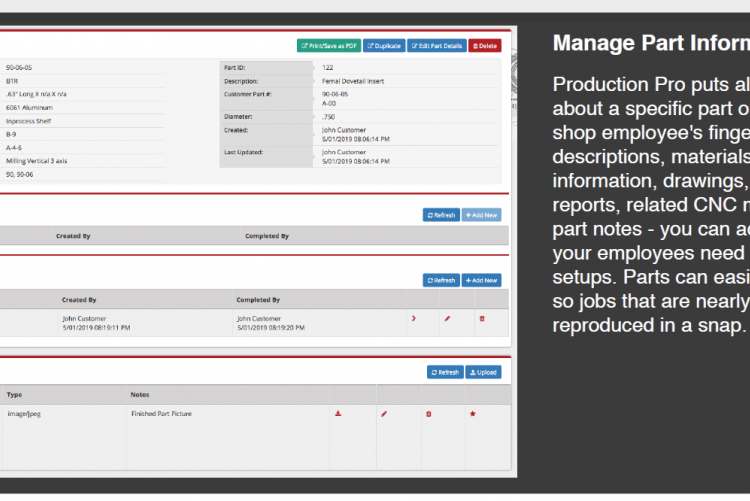This screenshot has height=501, width=750.
Task: Add New entry in empty list section
Action: pos(481,215)
